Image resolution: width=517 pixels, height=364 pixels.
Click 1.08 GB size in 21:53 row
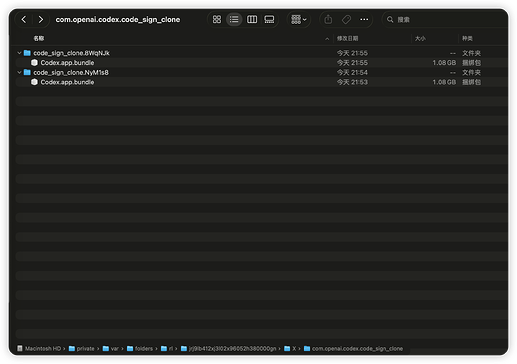coord(444,82)
